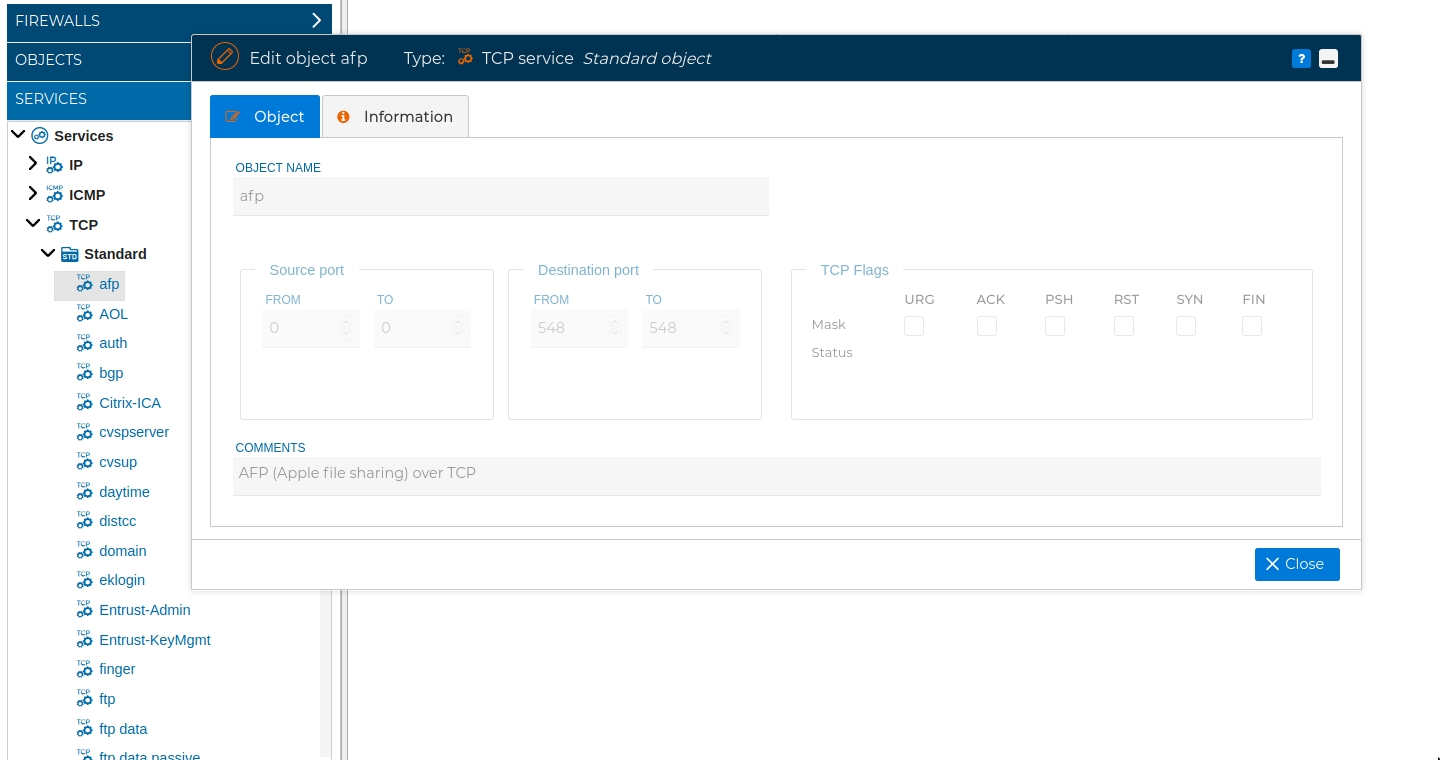Toggle the SYN mask checkbox

tap(1186, 326)
